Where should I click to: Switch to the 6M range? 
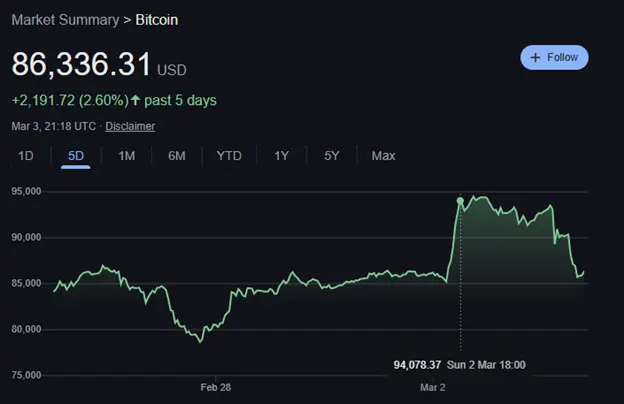(177, 156)
